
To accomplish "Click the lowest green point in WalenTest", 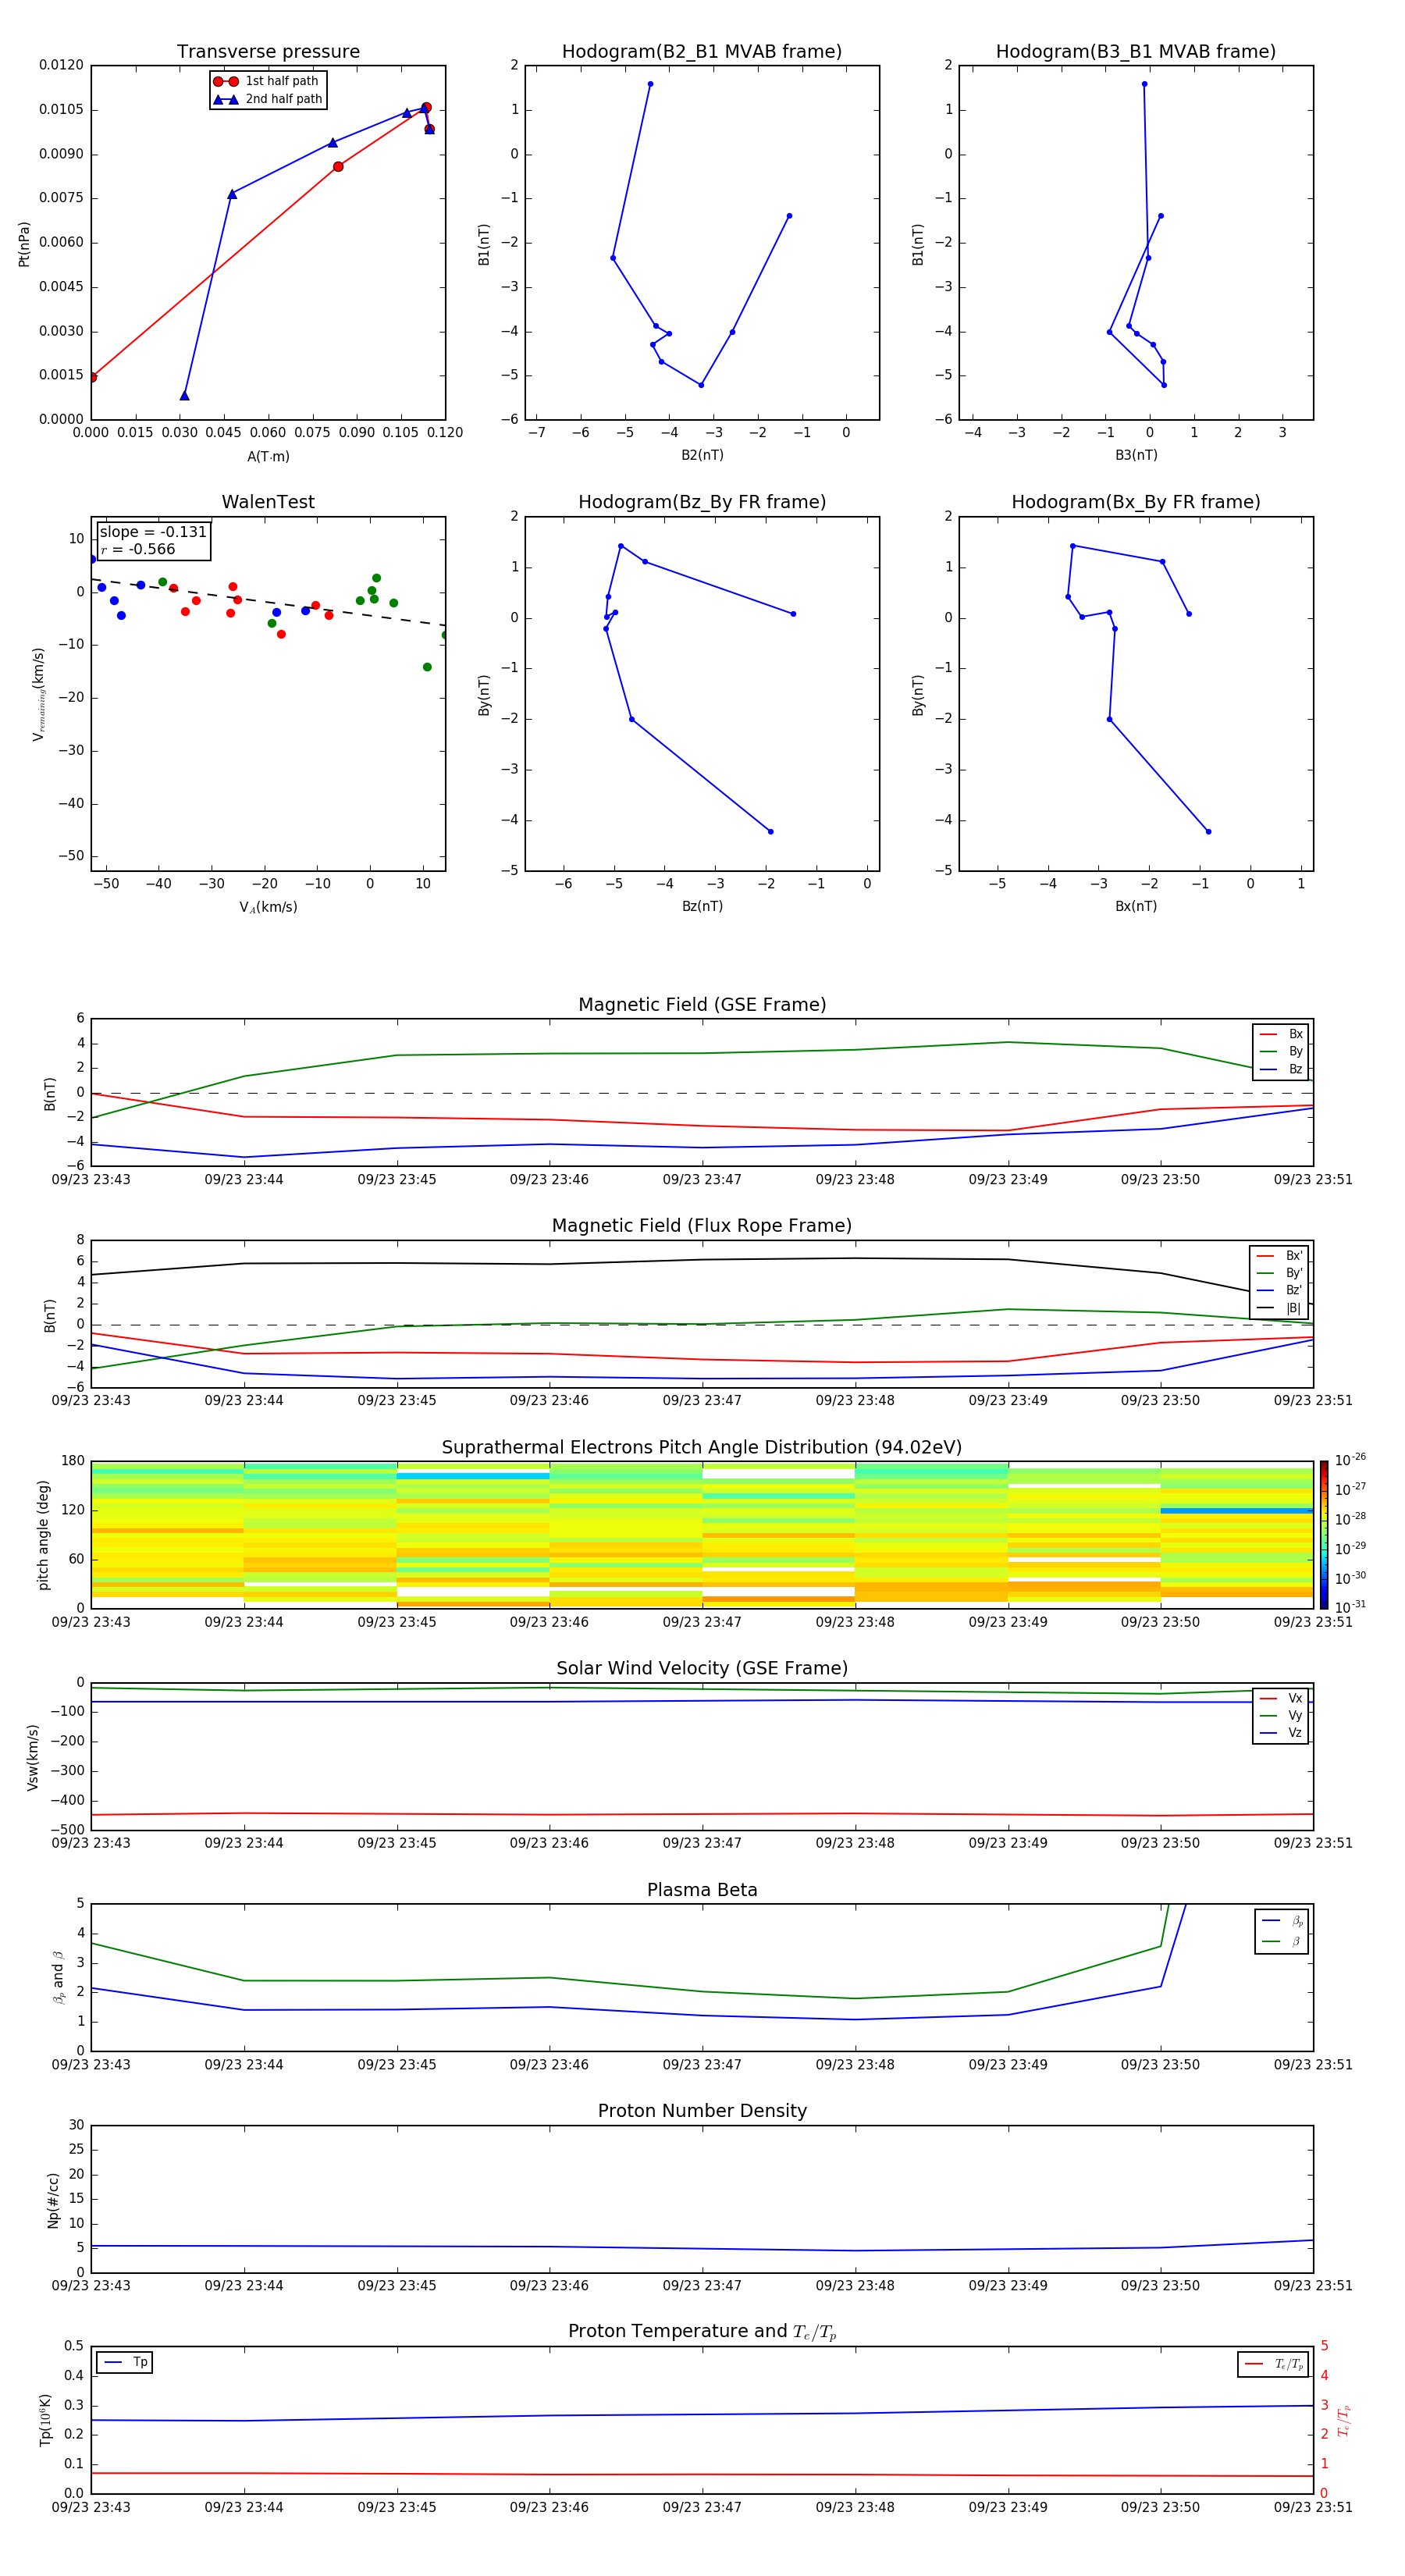I will (x=427, y=667).
